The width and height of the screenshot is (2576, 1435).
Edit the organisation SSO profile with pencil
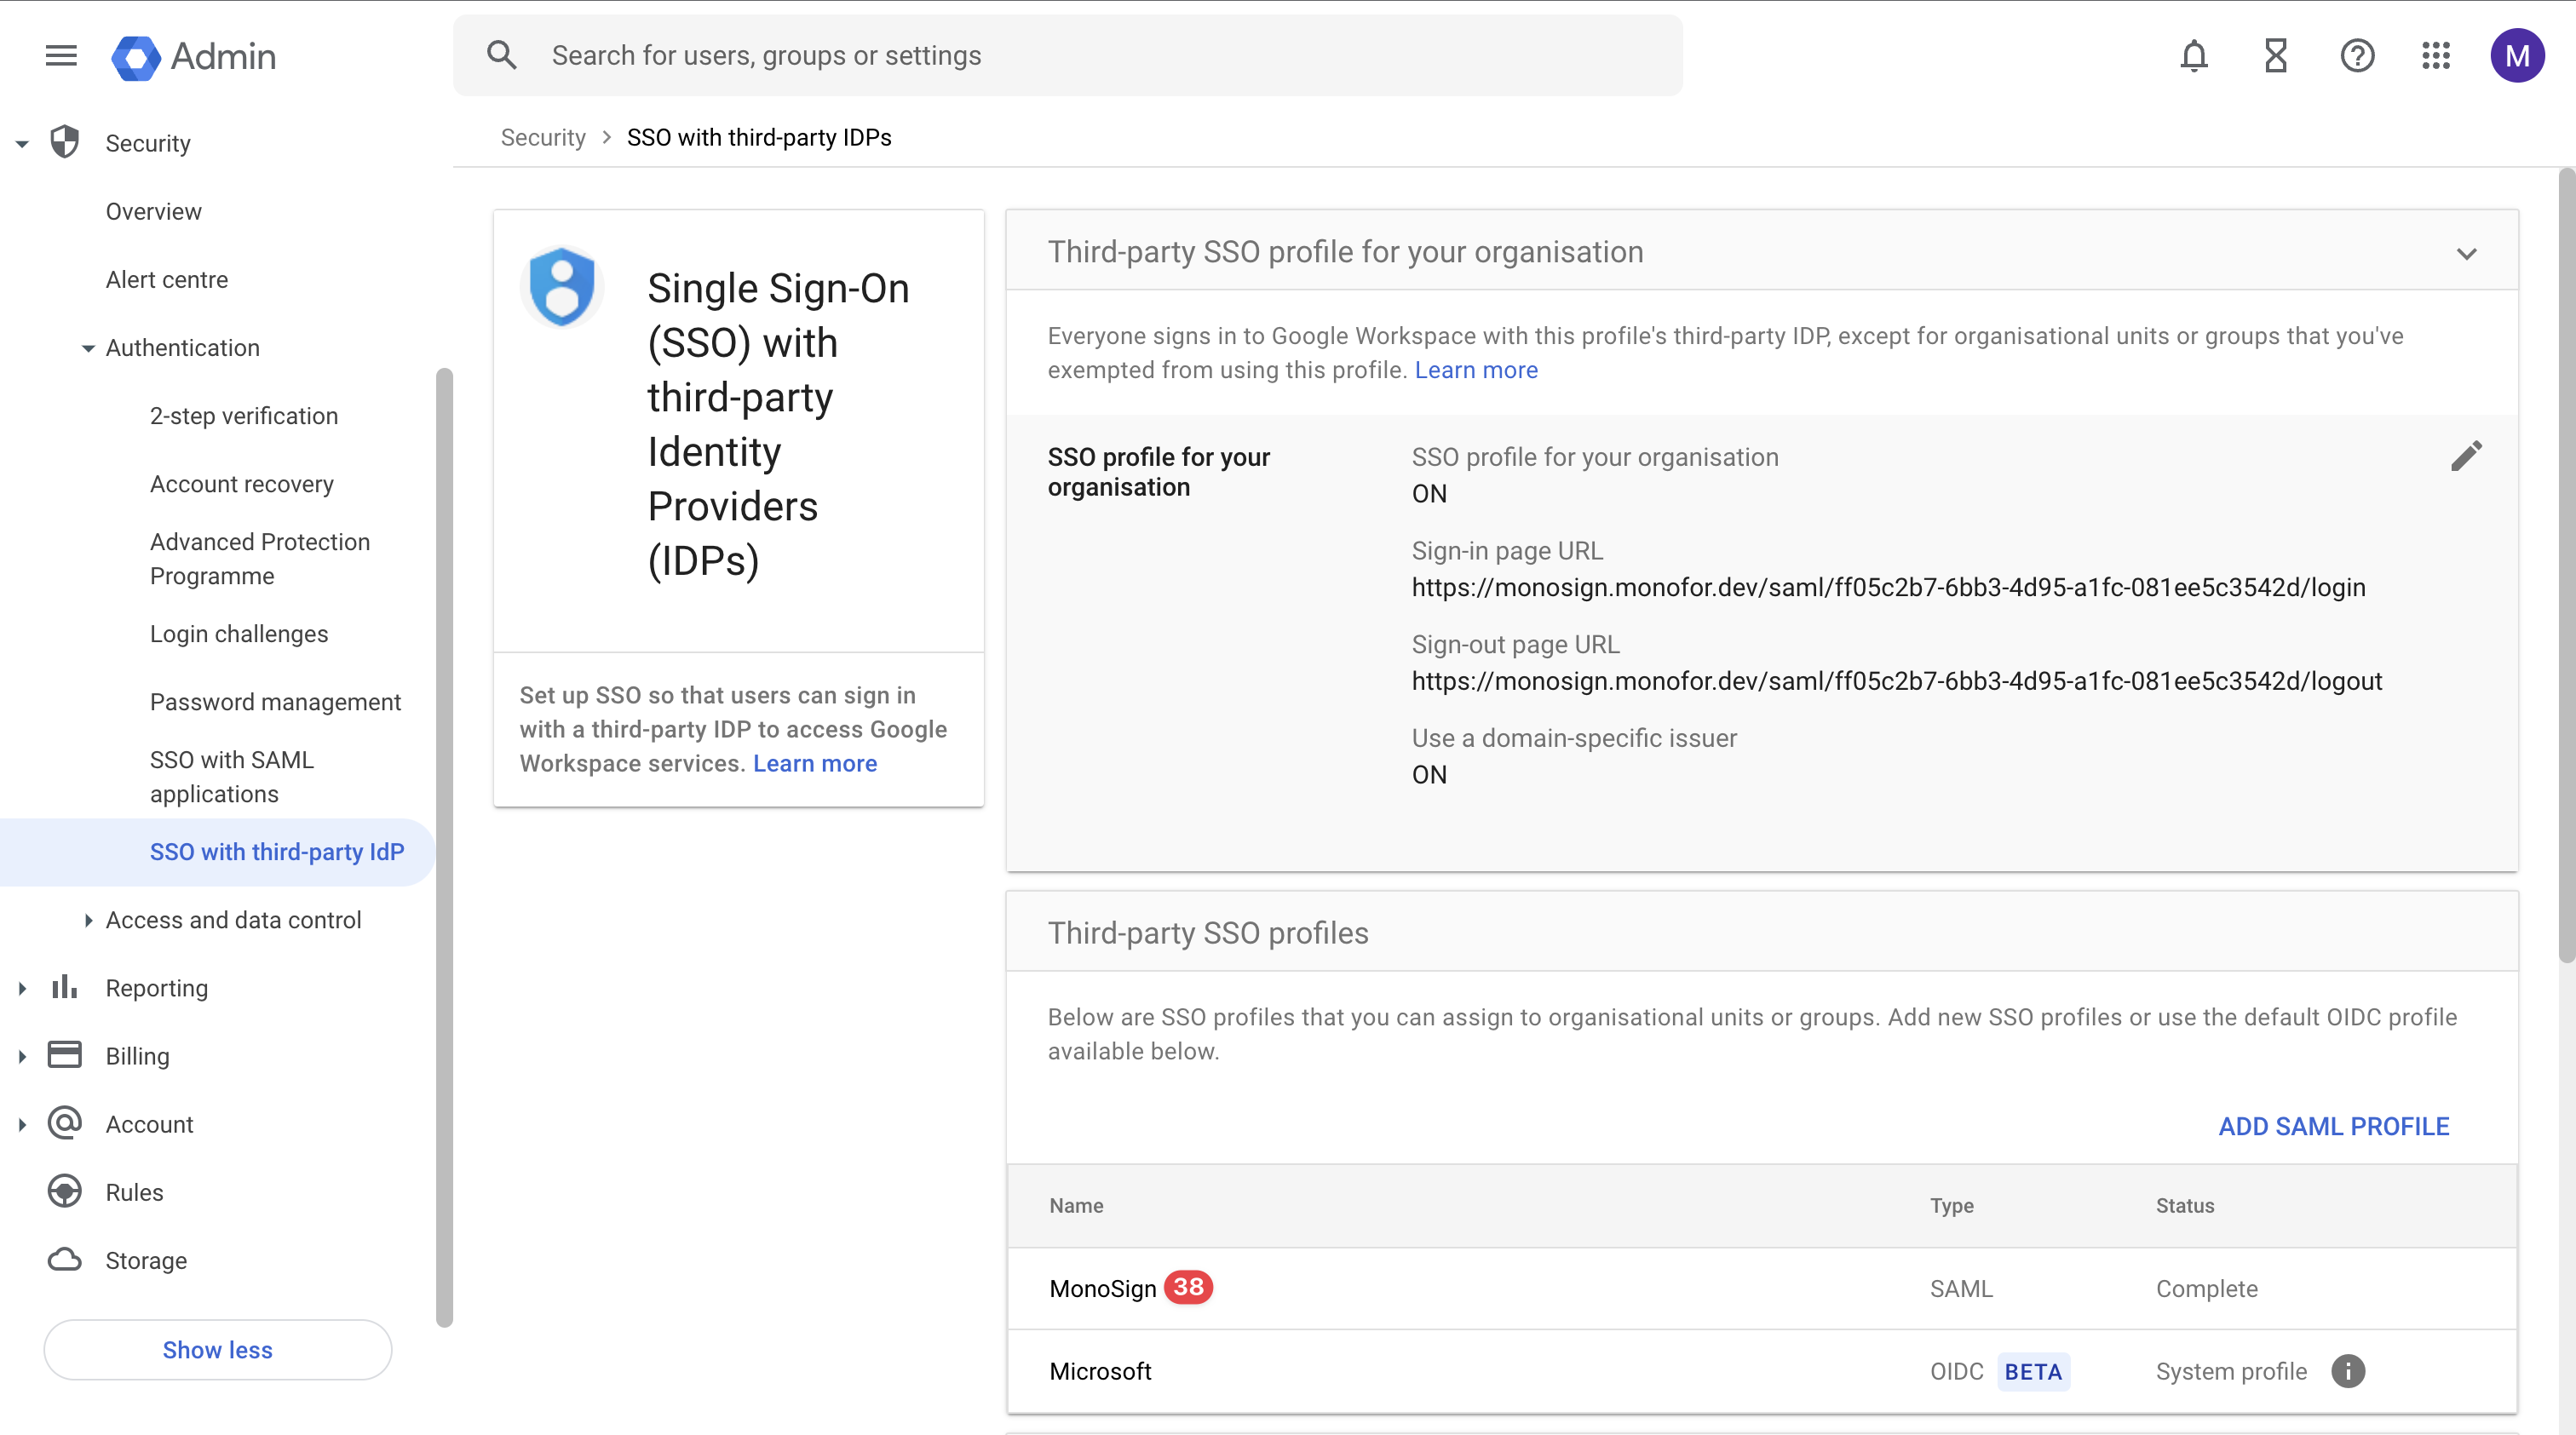click(2465, 456)
